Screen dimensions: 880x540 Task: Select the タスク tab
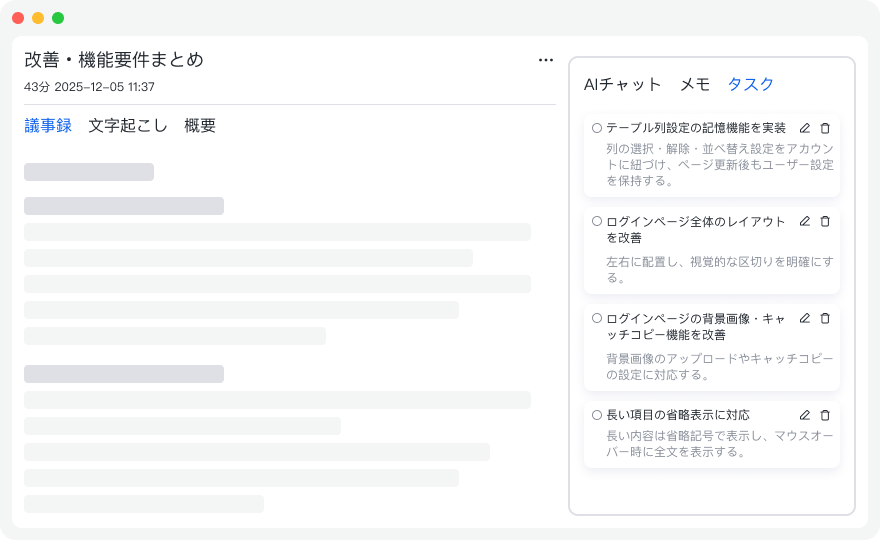point(750,84)
